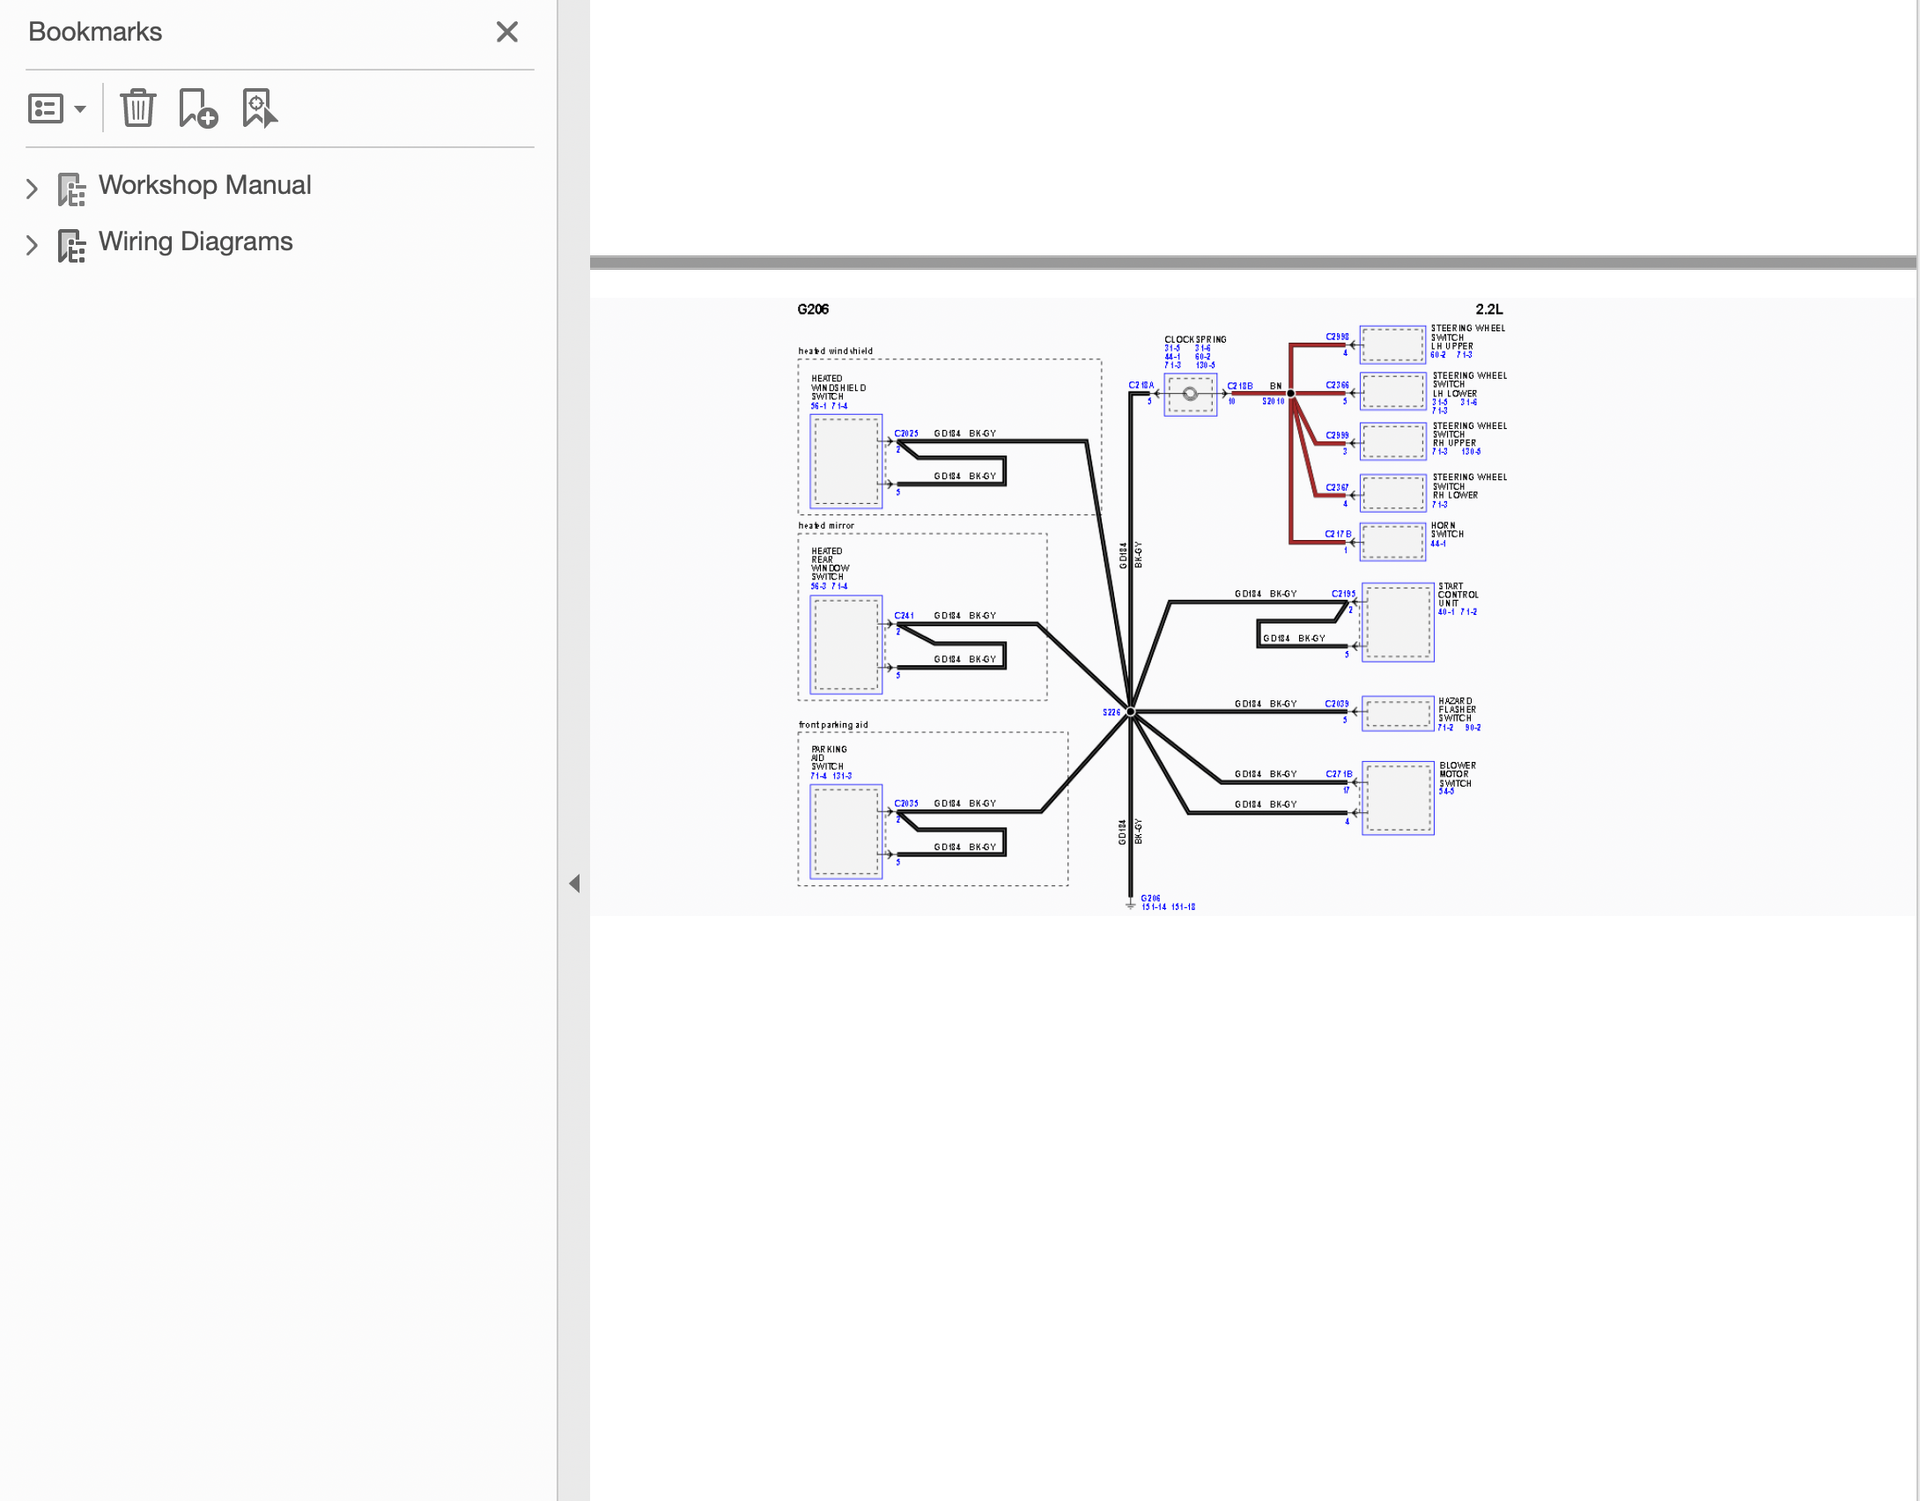Expand the Workshop Manual bookmark
The image size is (1920, 1501).
click(32, 188)
